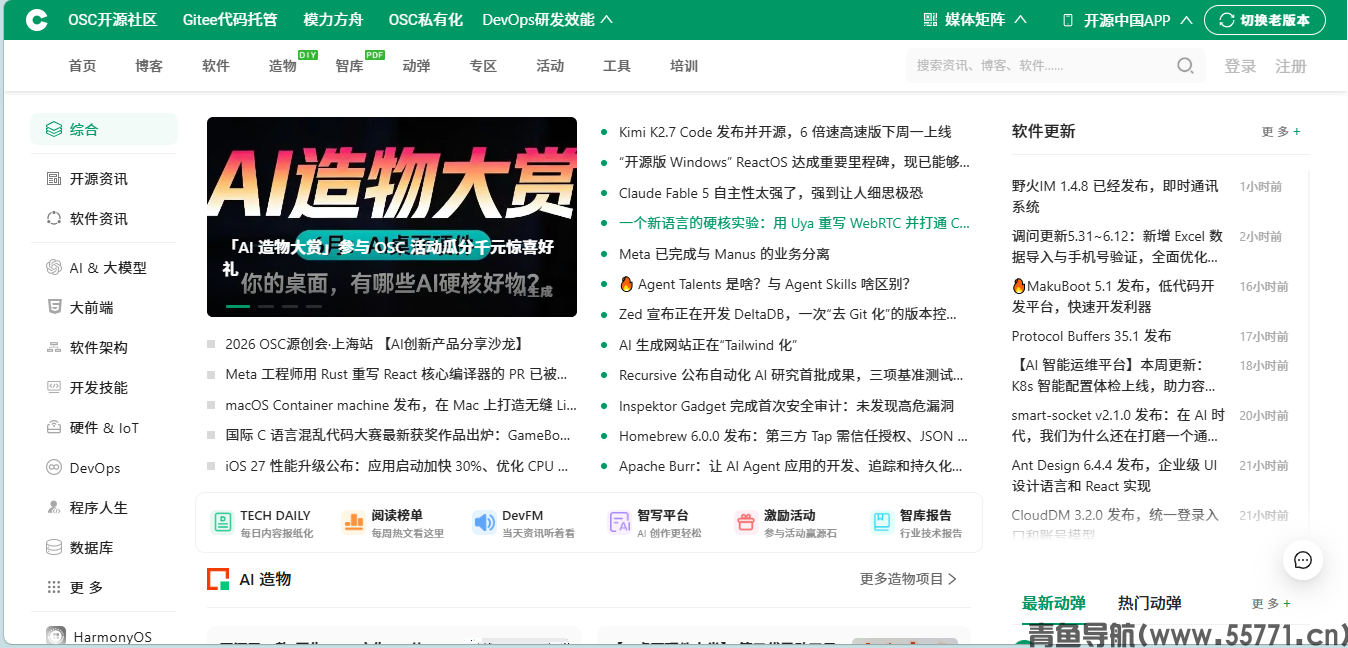
Task: Click the 阅读榜单 chart icon
Action: click(353, 522)
